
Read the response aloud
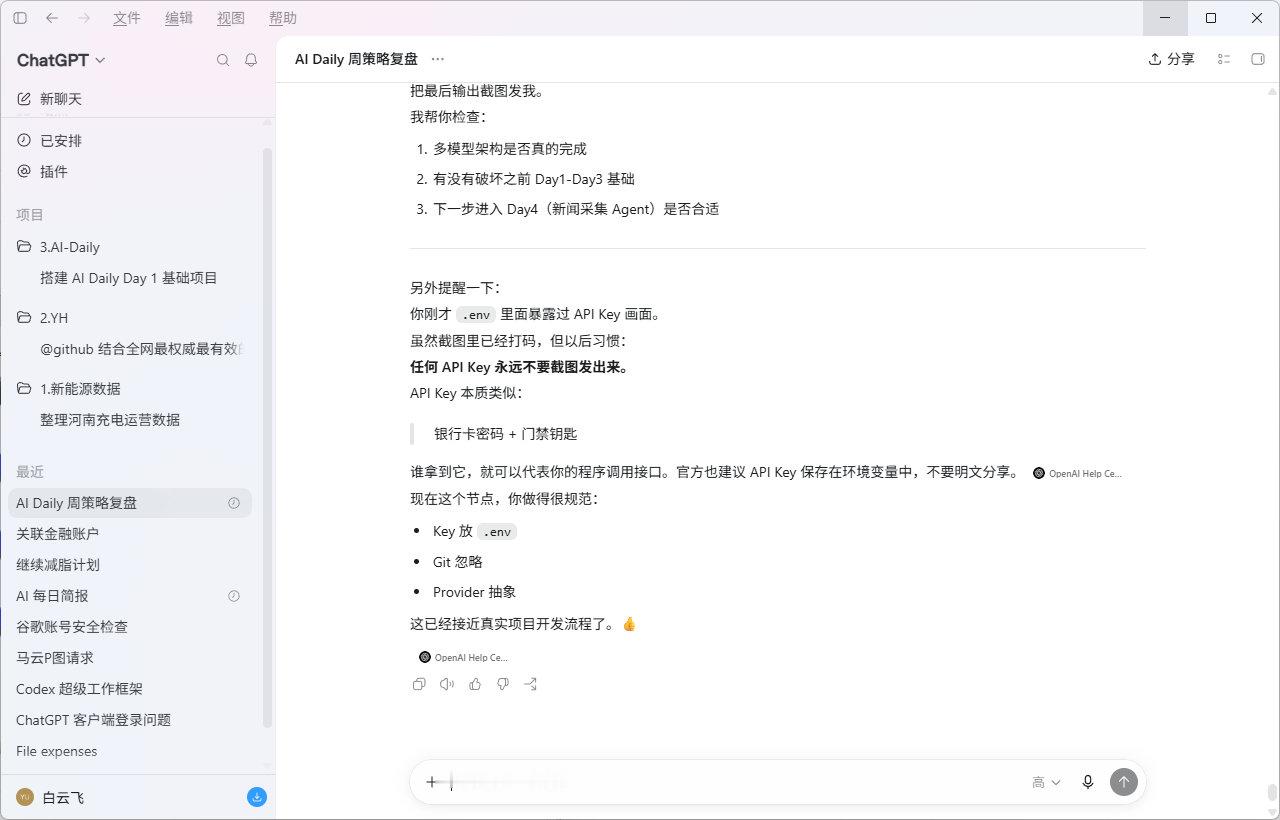click(447, 684)
